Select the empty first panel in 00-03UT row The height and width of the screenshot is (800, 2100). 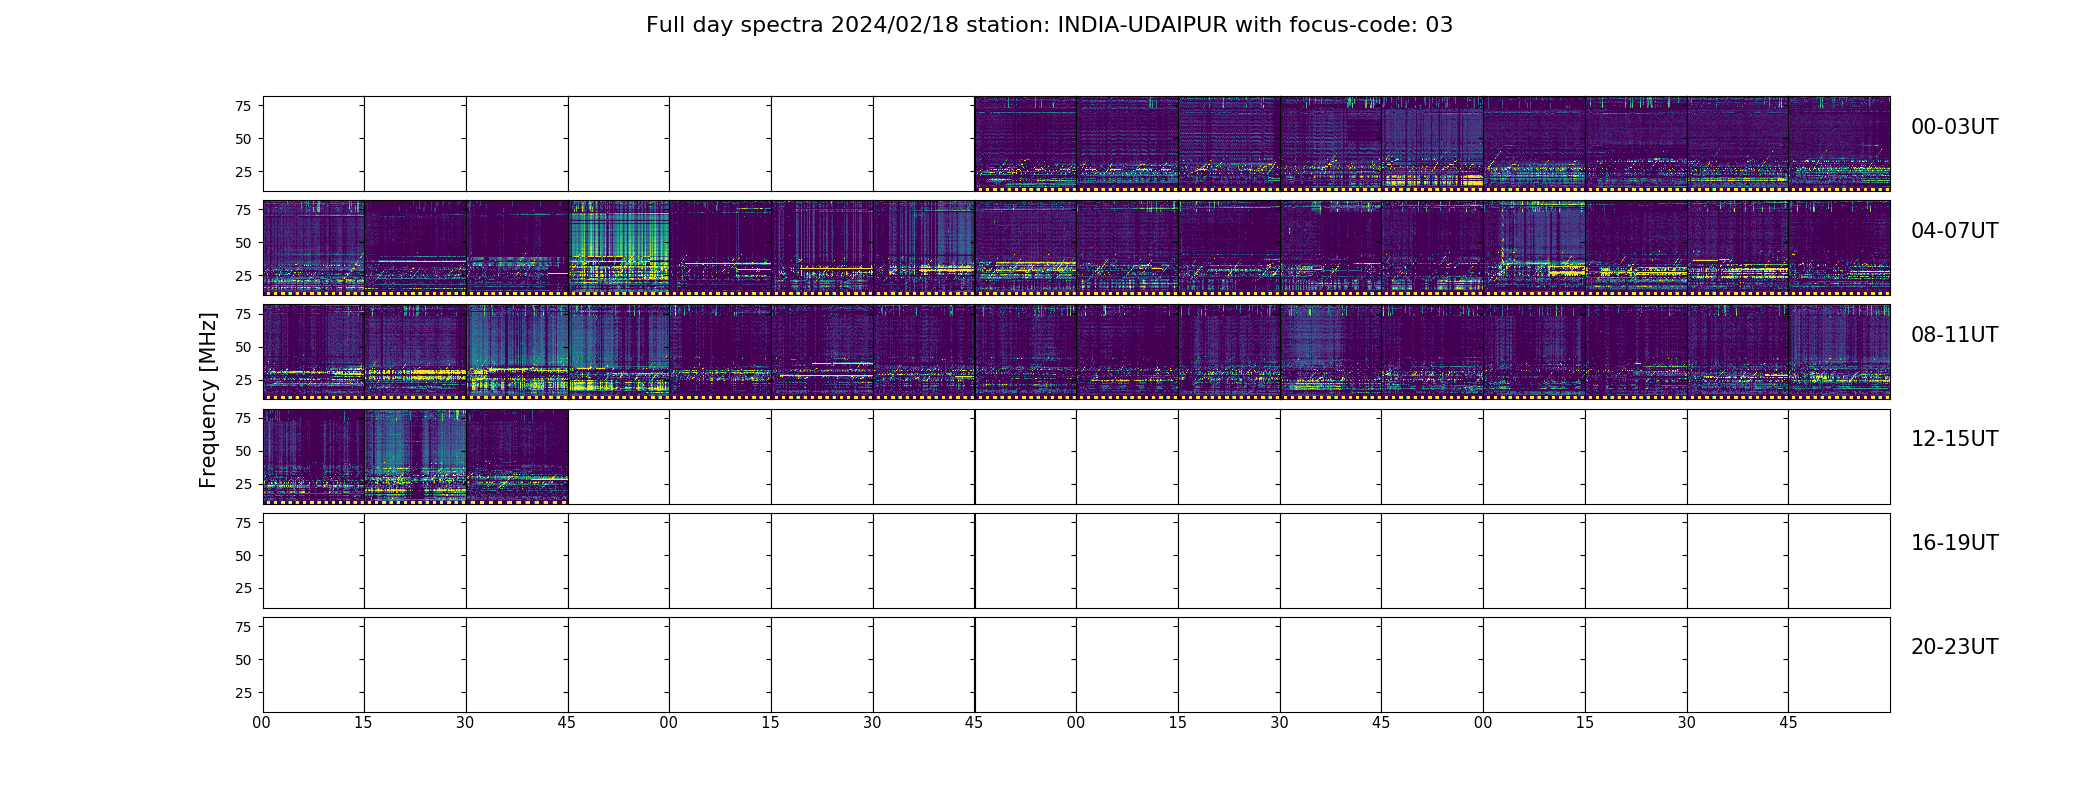coord(314,143)
